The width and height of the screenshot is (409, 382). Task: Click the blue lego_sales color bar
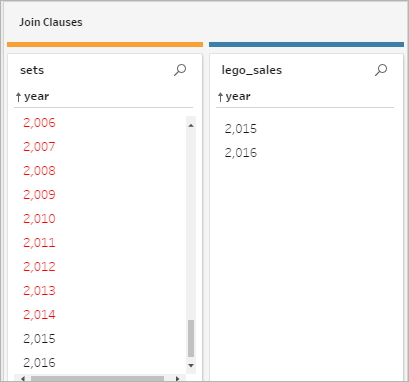[x=306, y=44]
